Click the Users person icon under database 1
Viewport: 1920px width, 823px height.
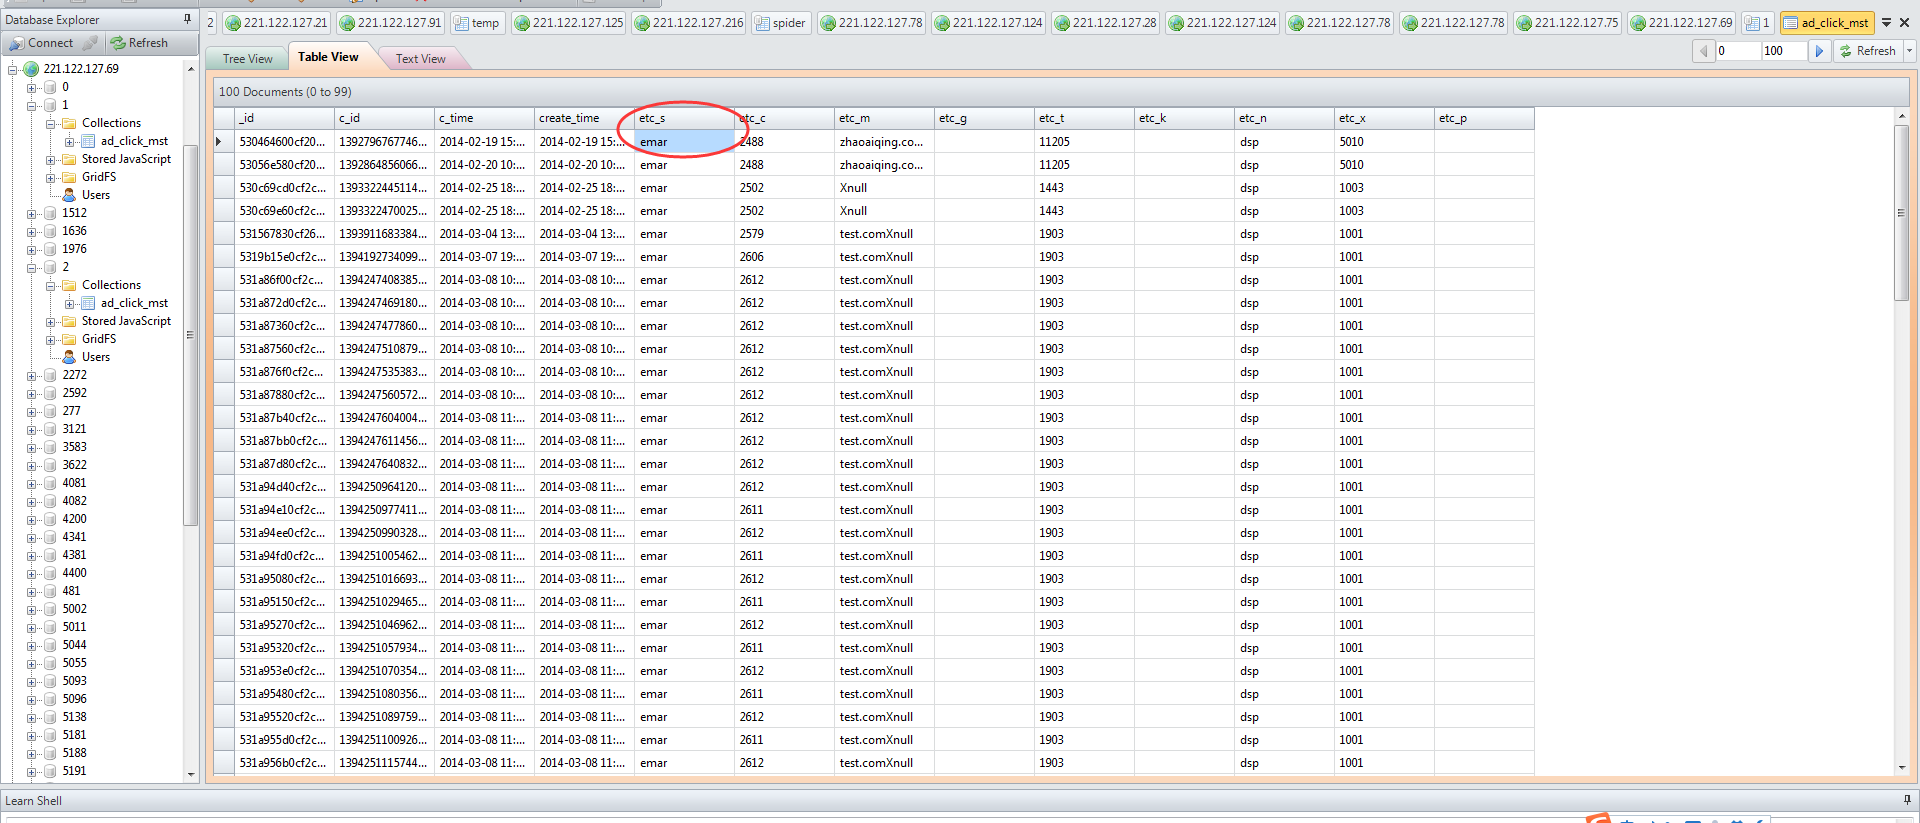69,195
